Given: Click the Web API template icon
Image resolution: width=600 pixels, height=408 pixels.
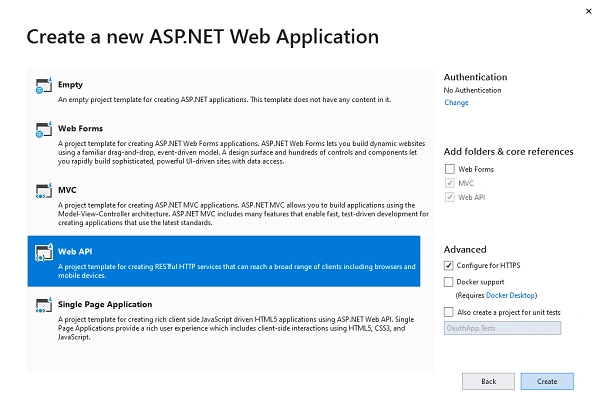Looking at the screenshot, I should tap(44, 253).
